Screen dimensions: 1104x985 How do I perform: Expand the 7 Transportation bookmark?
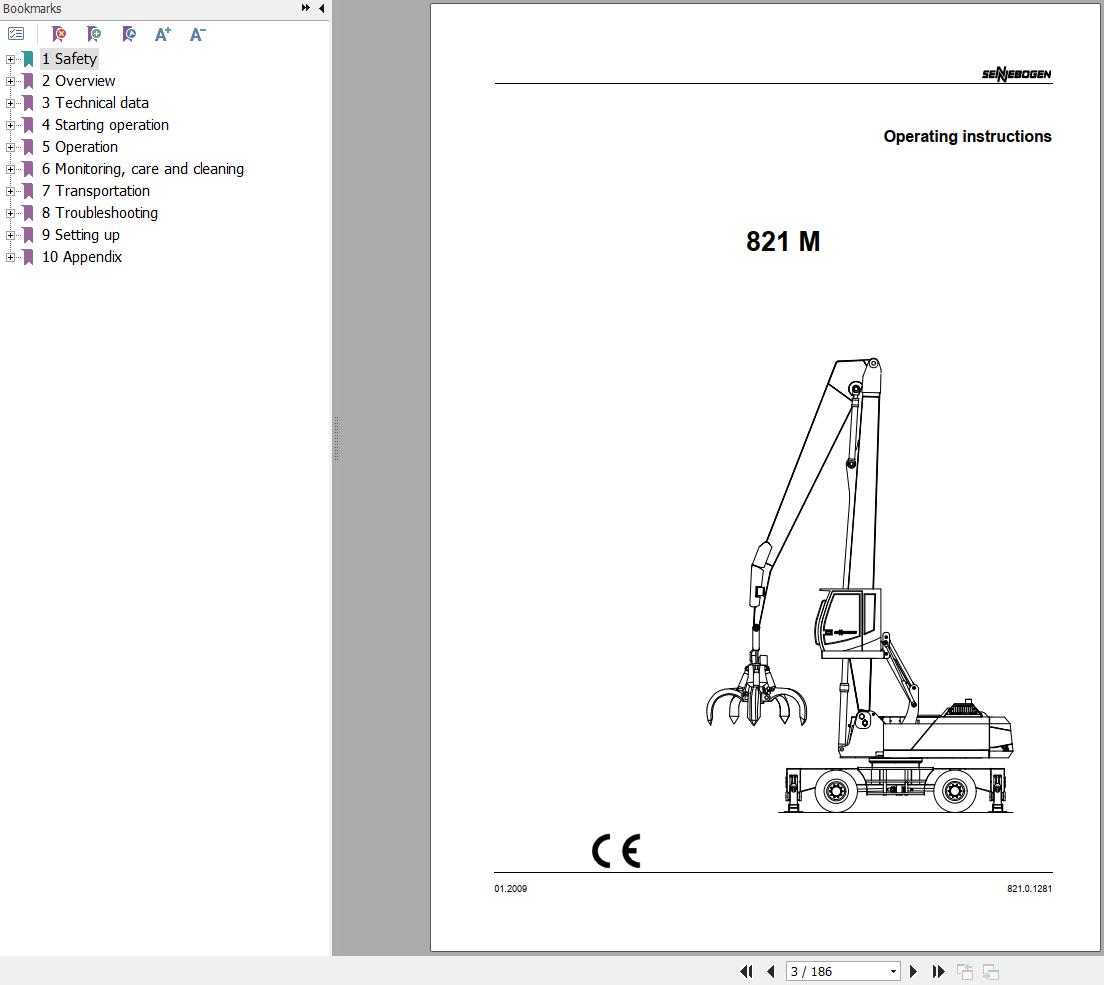point(10,192)
